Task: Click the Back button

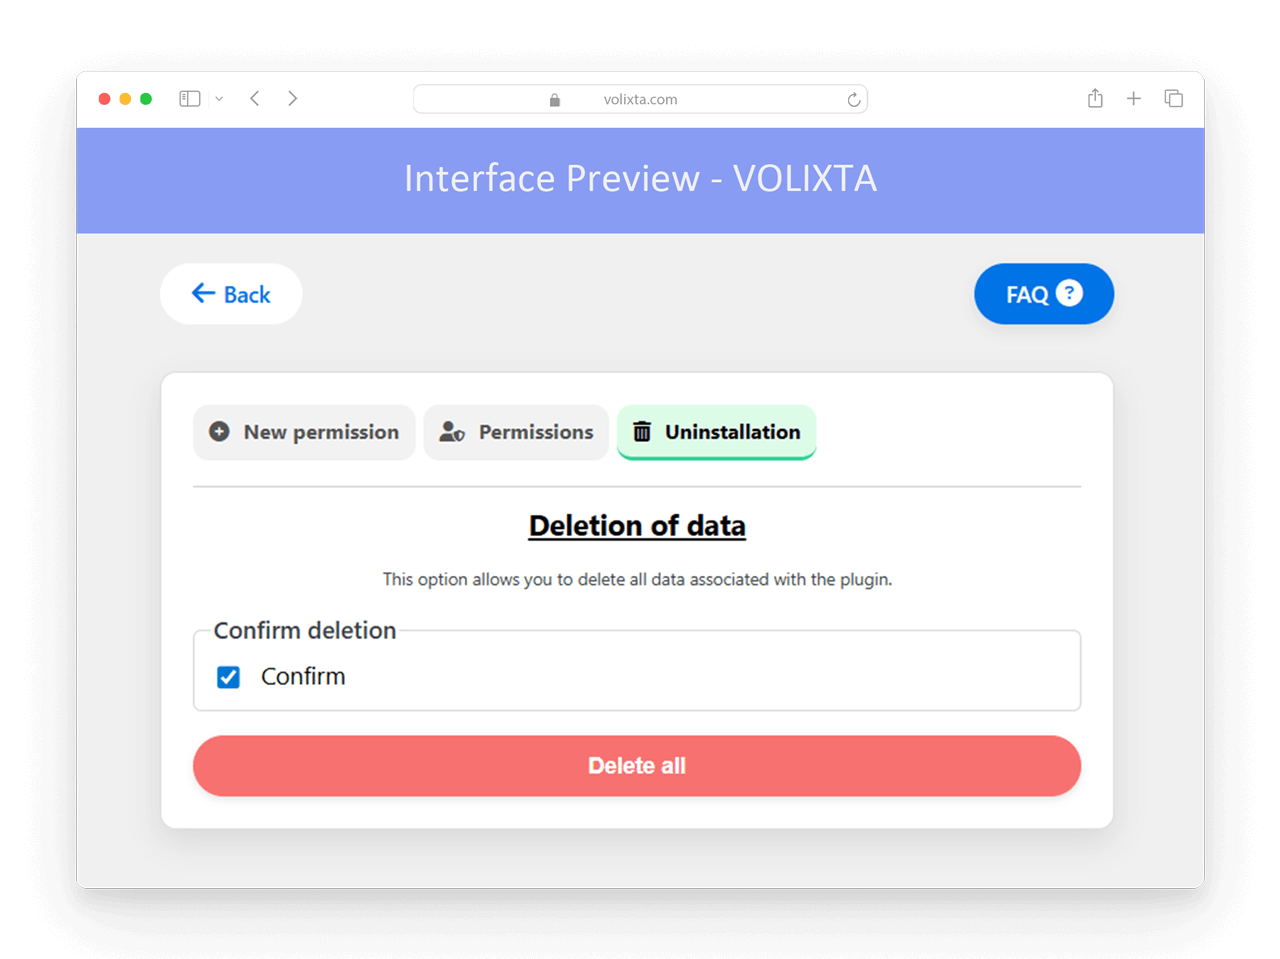Action: (x=231, y=294)
